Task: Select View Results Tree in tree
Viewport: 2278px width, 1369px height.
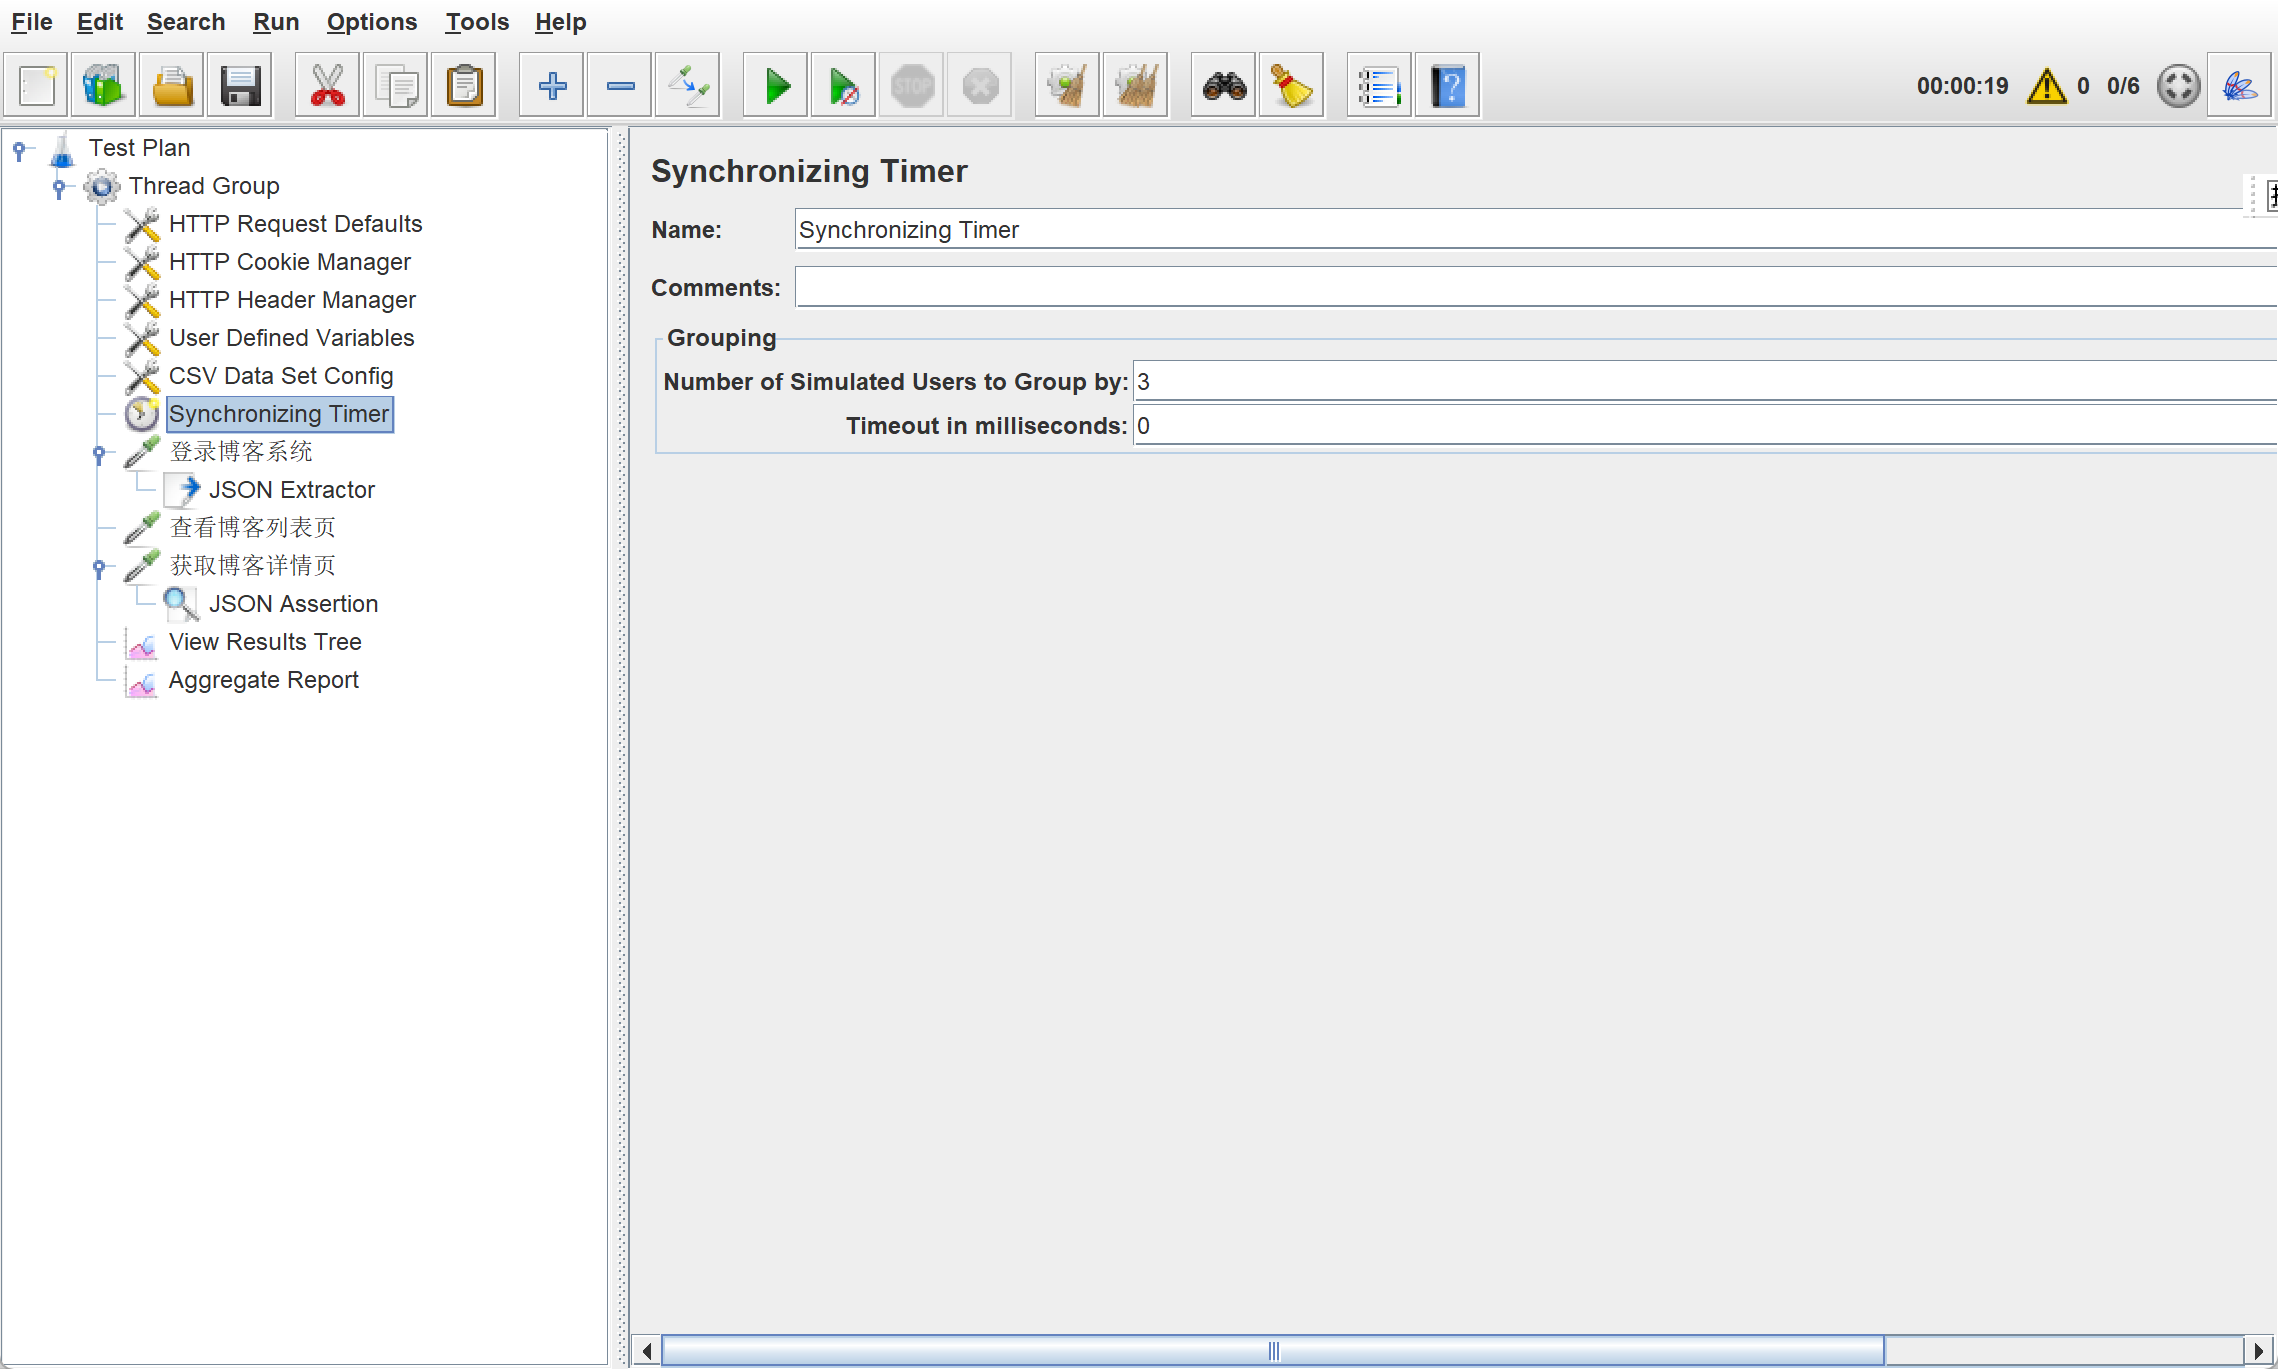Action: (x=264, y=642)
